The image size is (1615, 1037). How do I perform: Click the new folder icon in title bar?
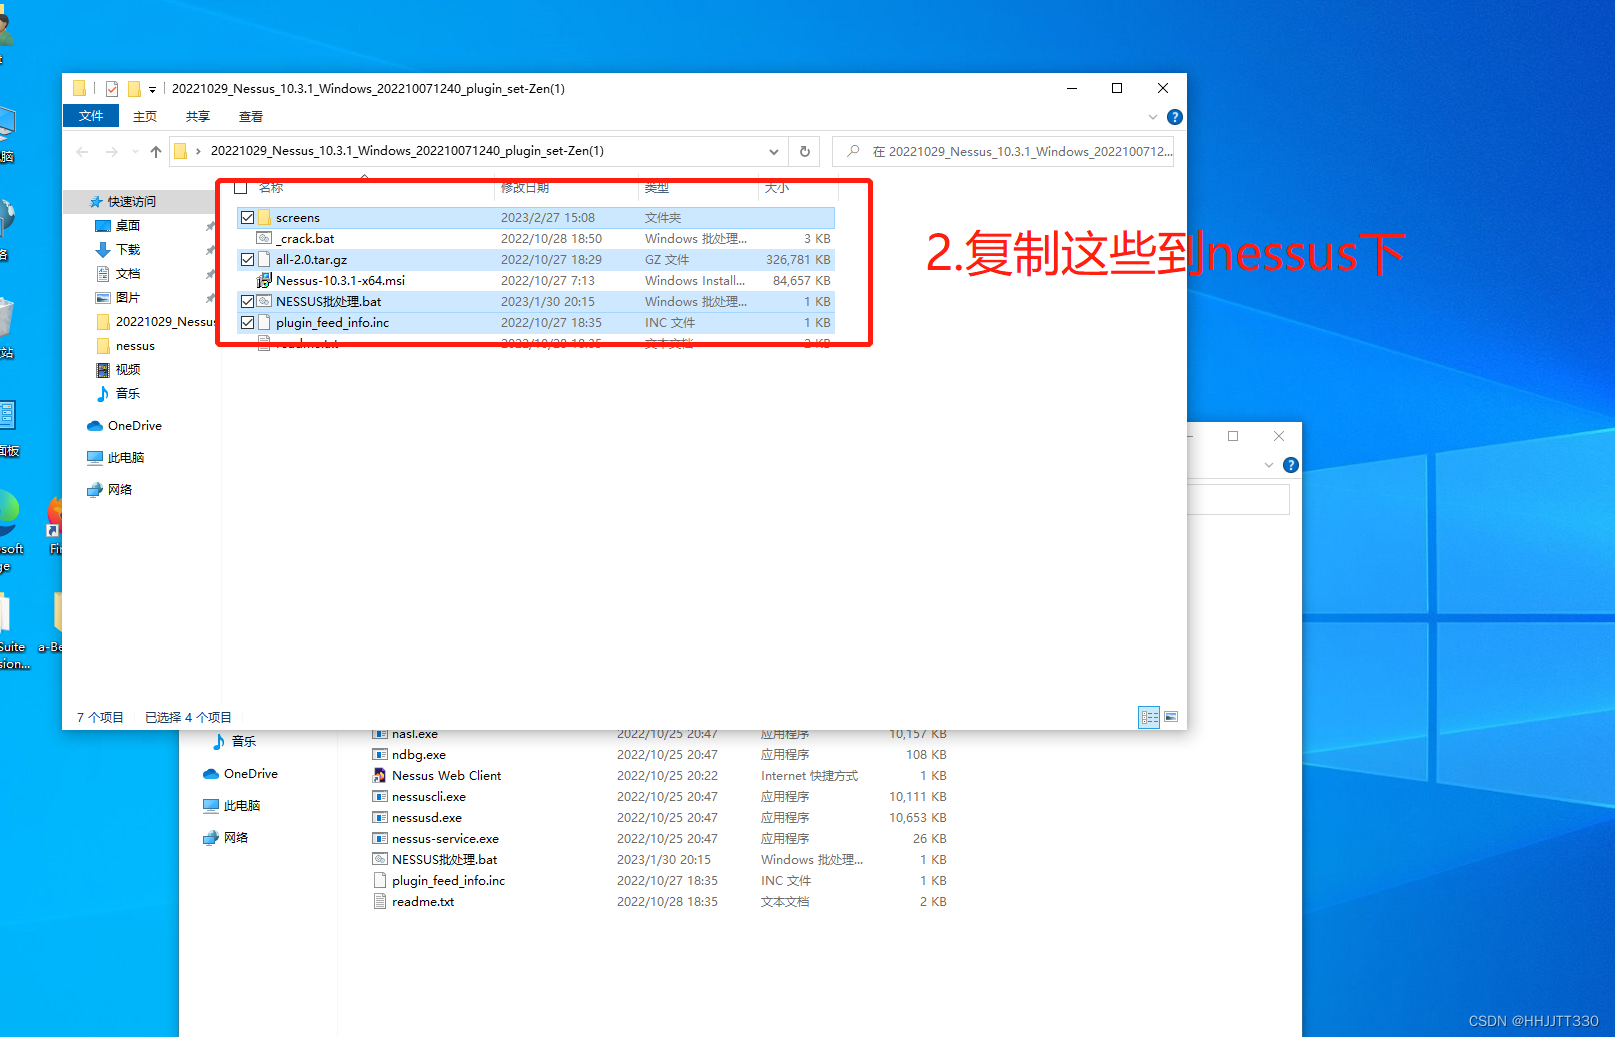pyautogui.click(x=134, y=89)
